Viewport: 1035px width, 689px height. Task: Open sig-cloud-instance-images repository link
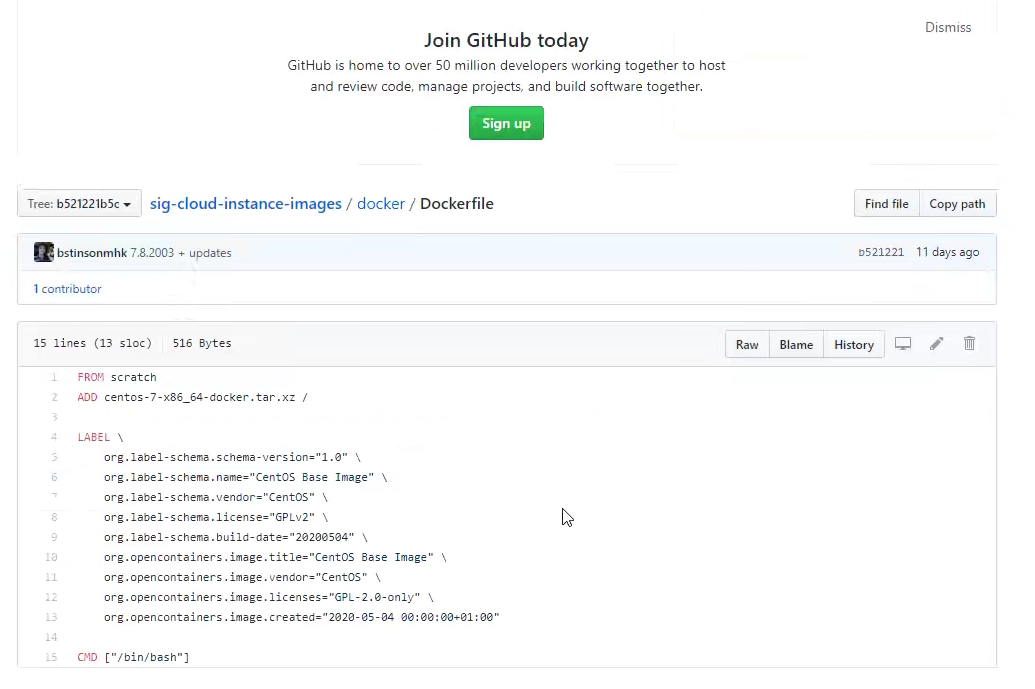click(x=246, y=204)
